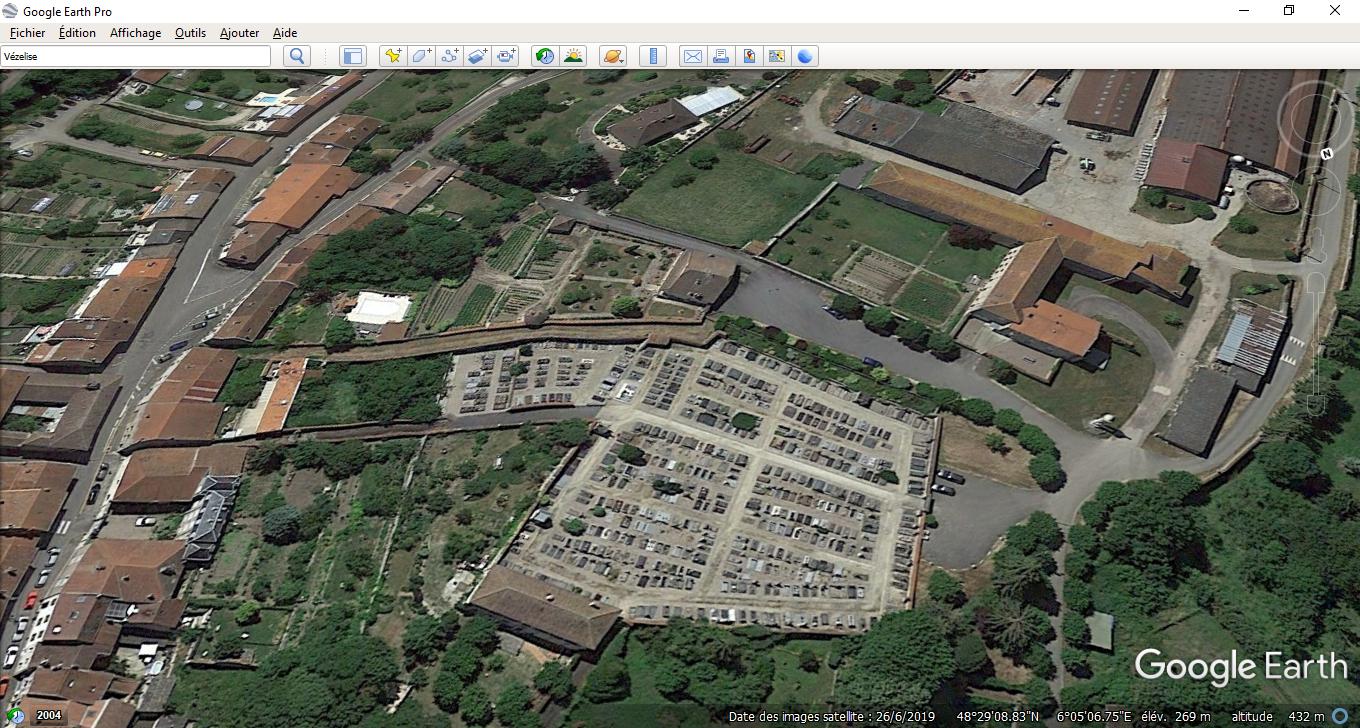Record a tour with camera icon
The height and width of the screenshot is (728, 1360).
(x=507, y=56)
